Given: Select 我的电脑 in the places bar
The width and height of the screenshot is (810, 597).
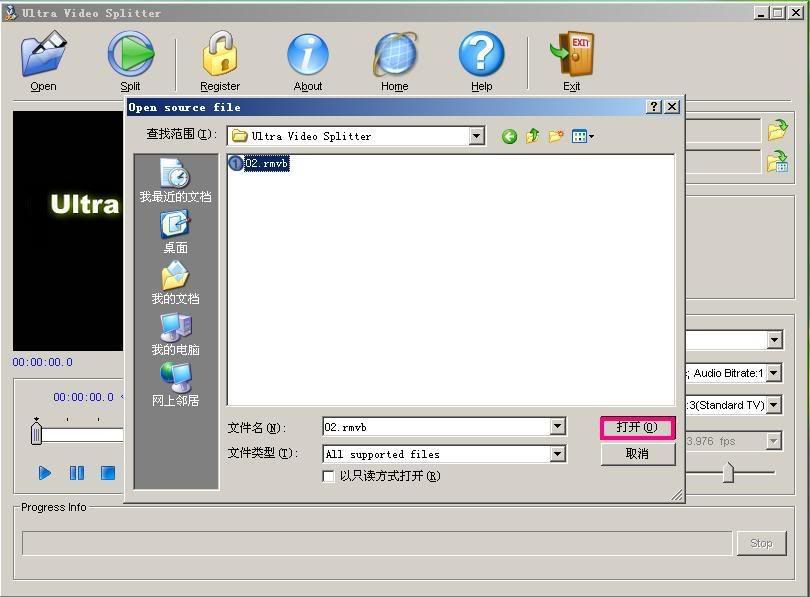Looking at the screenshot, I should pos(175,334).
